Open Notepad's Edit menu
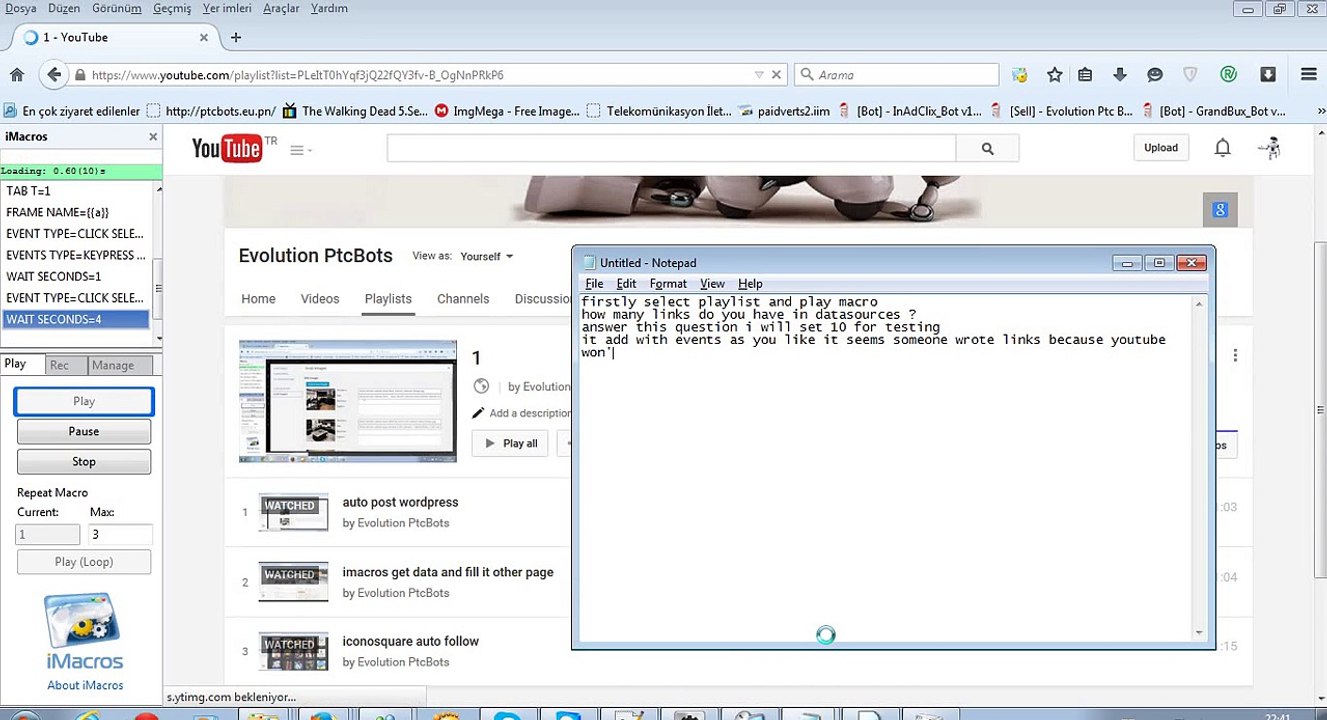Image resolution: width=1327 pixels, height=720 pixels. [626, 284]
